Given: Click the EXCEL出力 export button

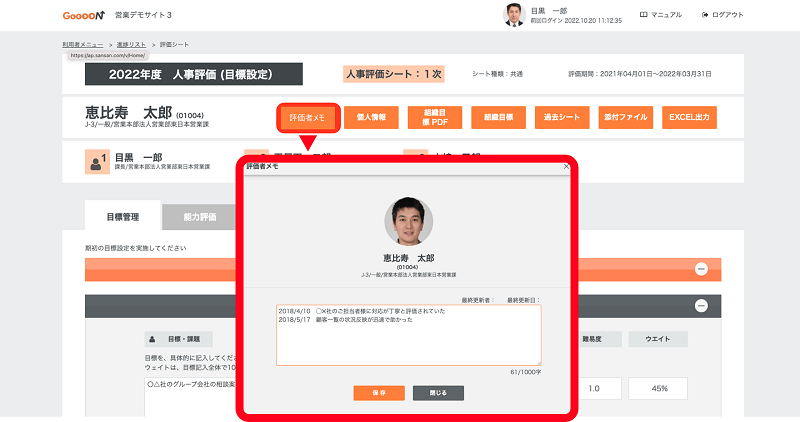Looking at the screenshot, I should 688,117.
